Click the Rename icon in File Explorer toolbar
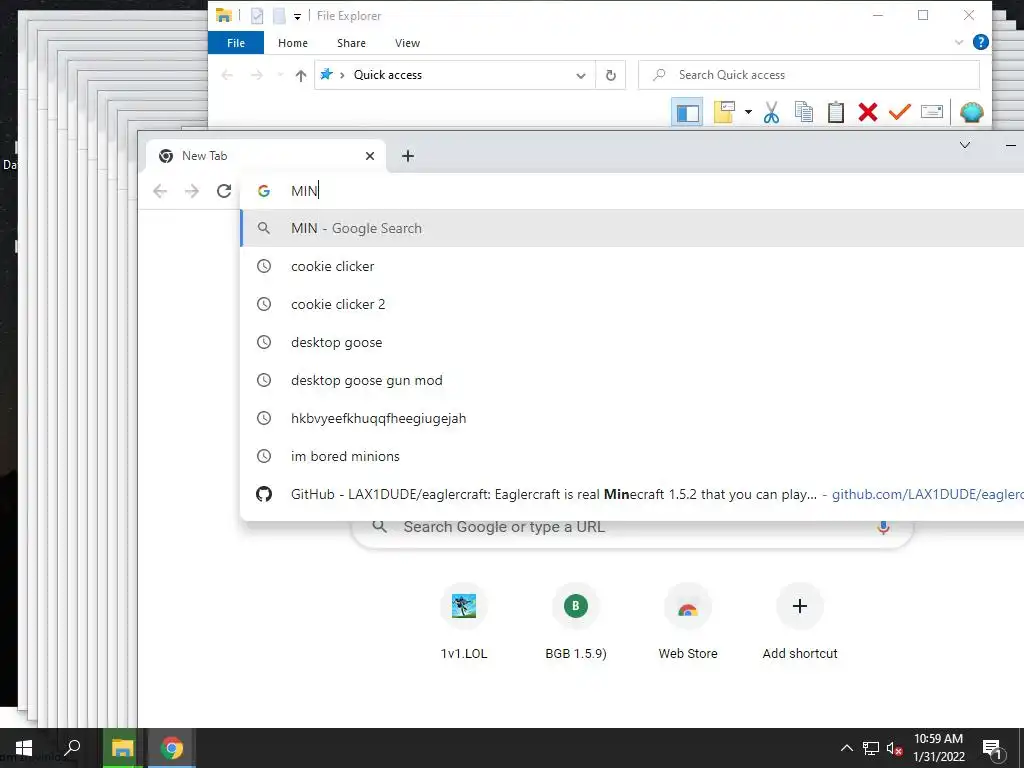Image resolution: width=1024 pixels, height=768 pixels. tap(932, 112)
